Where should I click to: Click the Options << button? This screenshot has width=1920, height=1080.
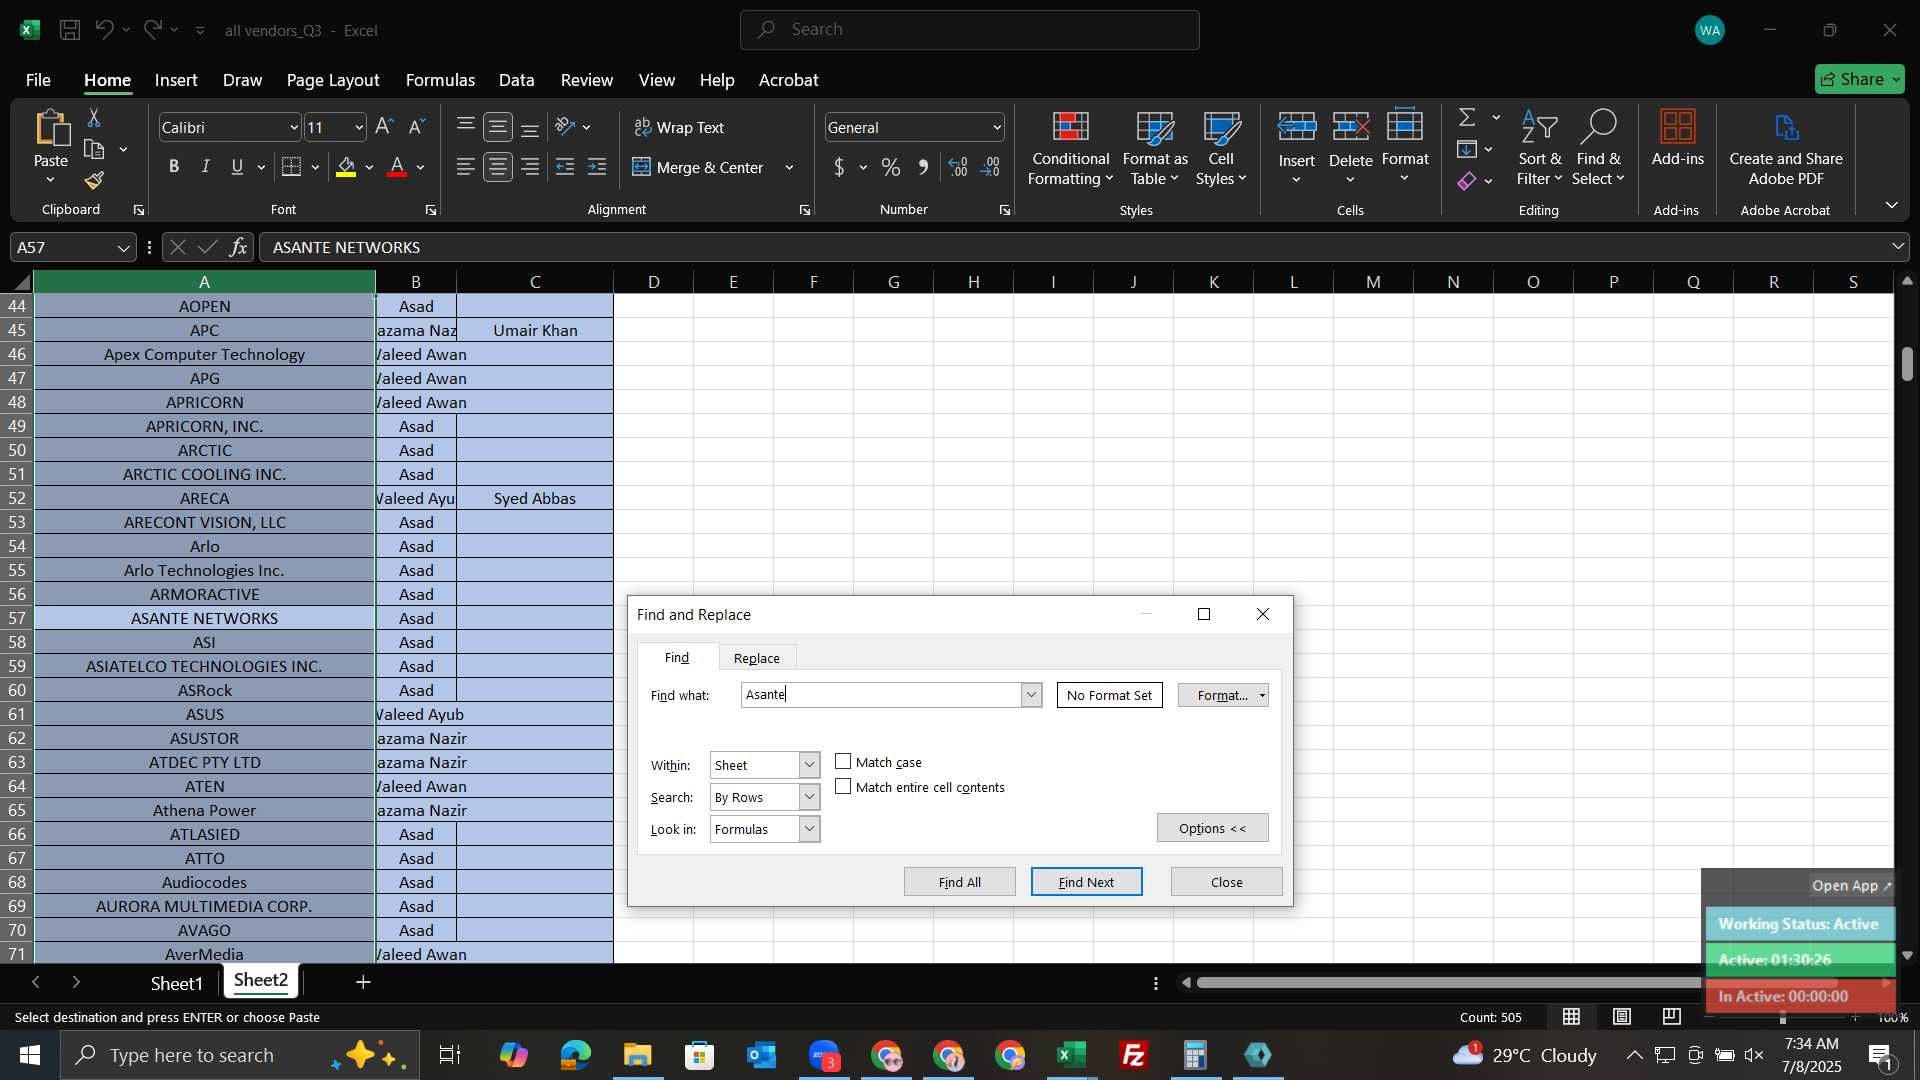(x=1212, y=828)
